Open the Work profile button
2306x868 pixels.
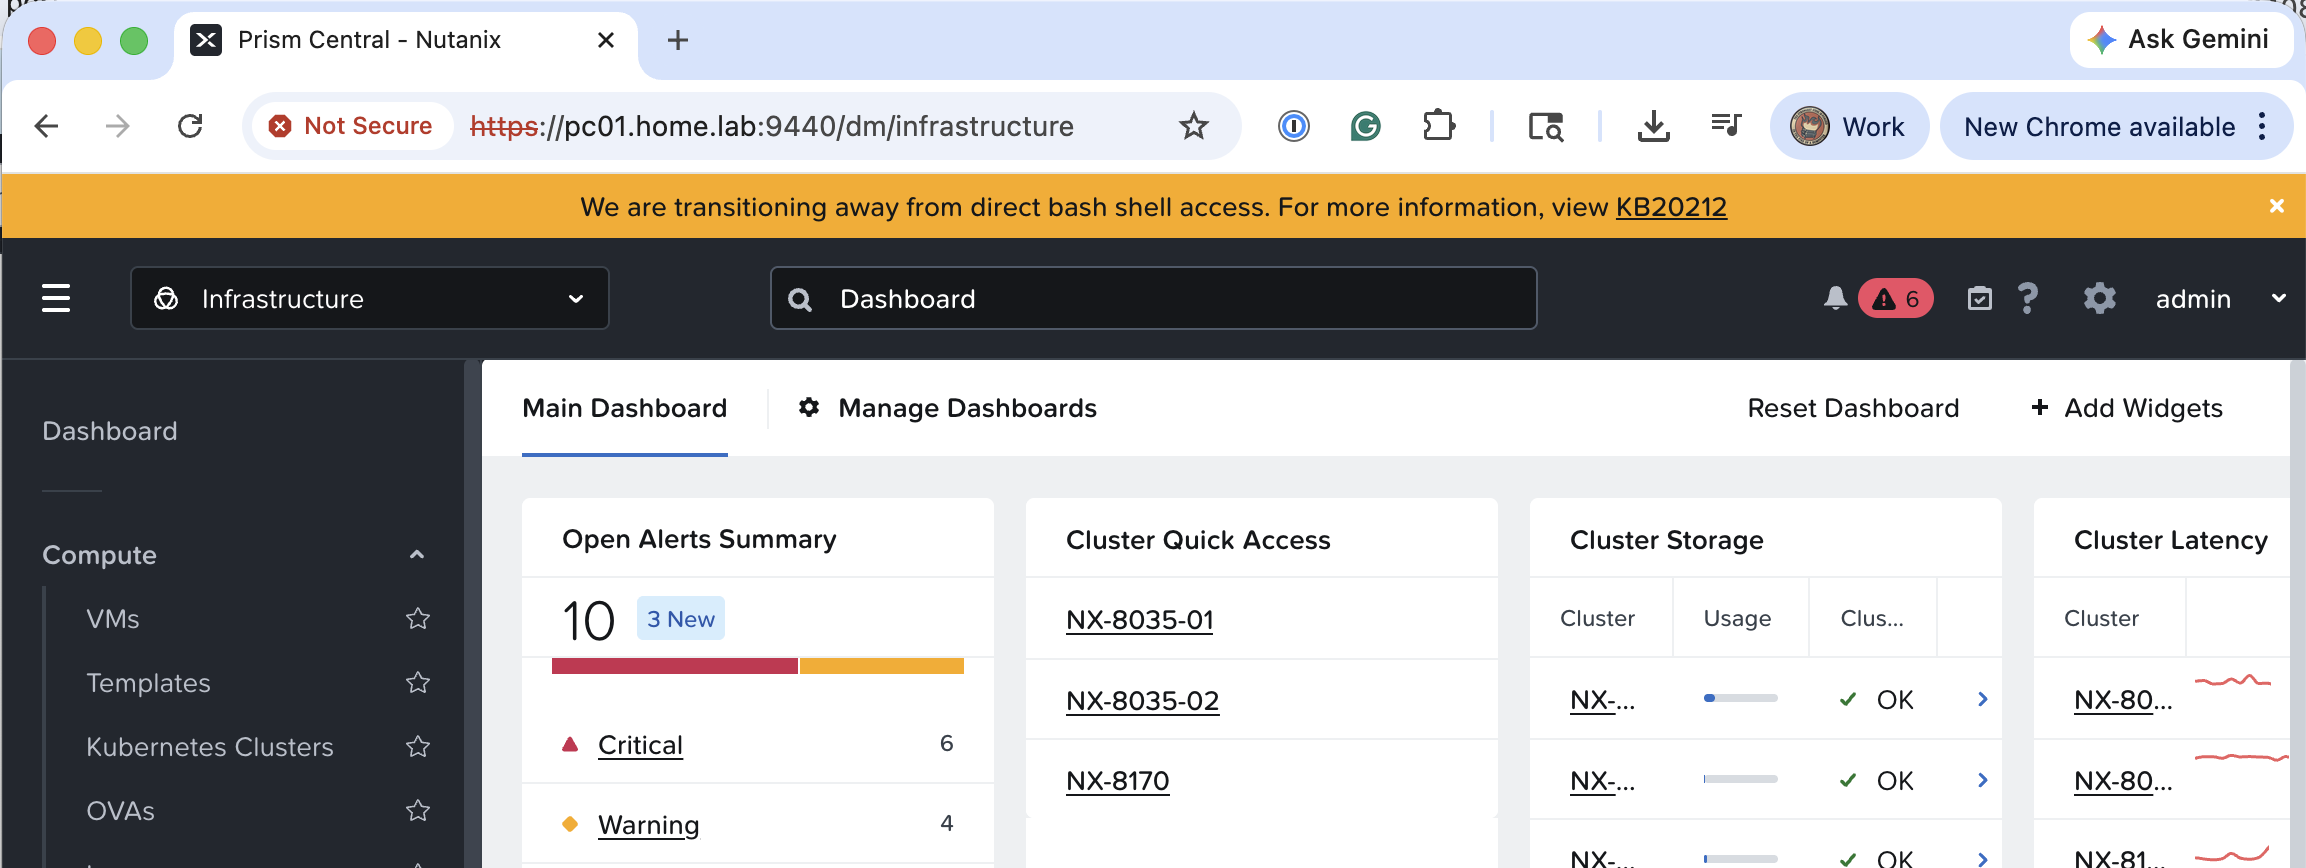point(1849,126)
